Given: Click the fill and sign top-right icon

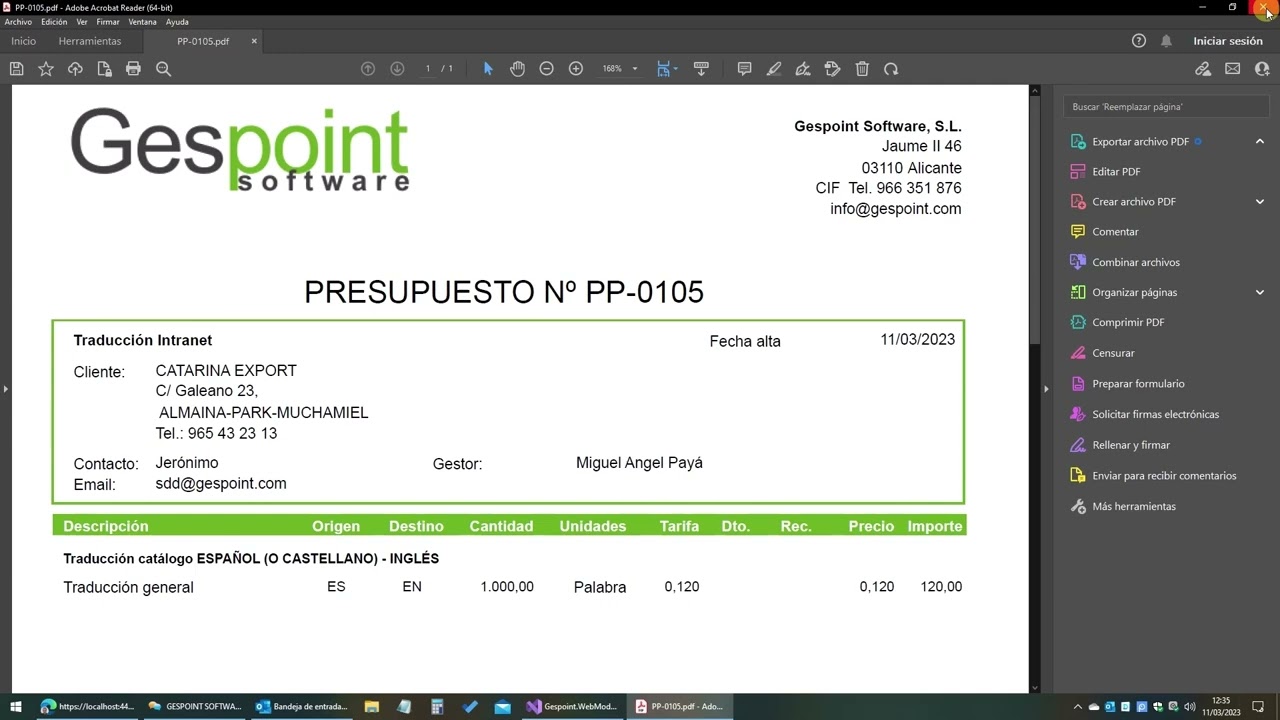Looking at the screenshot, I should click(x=1203, y=69).
